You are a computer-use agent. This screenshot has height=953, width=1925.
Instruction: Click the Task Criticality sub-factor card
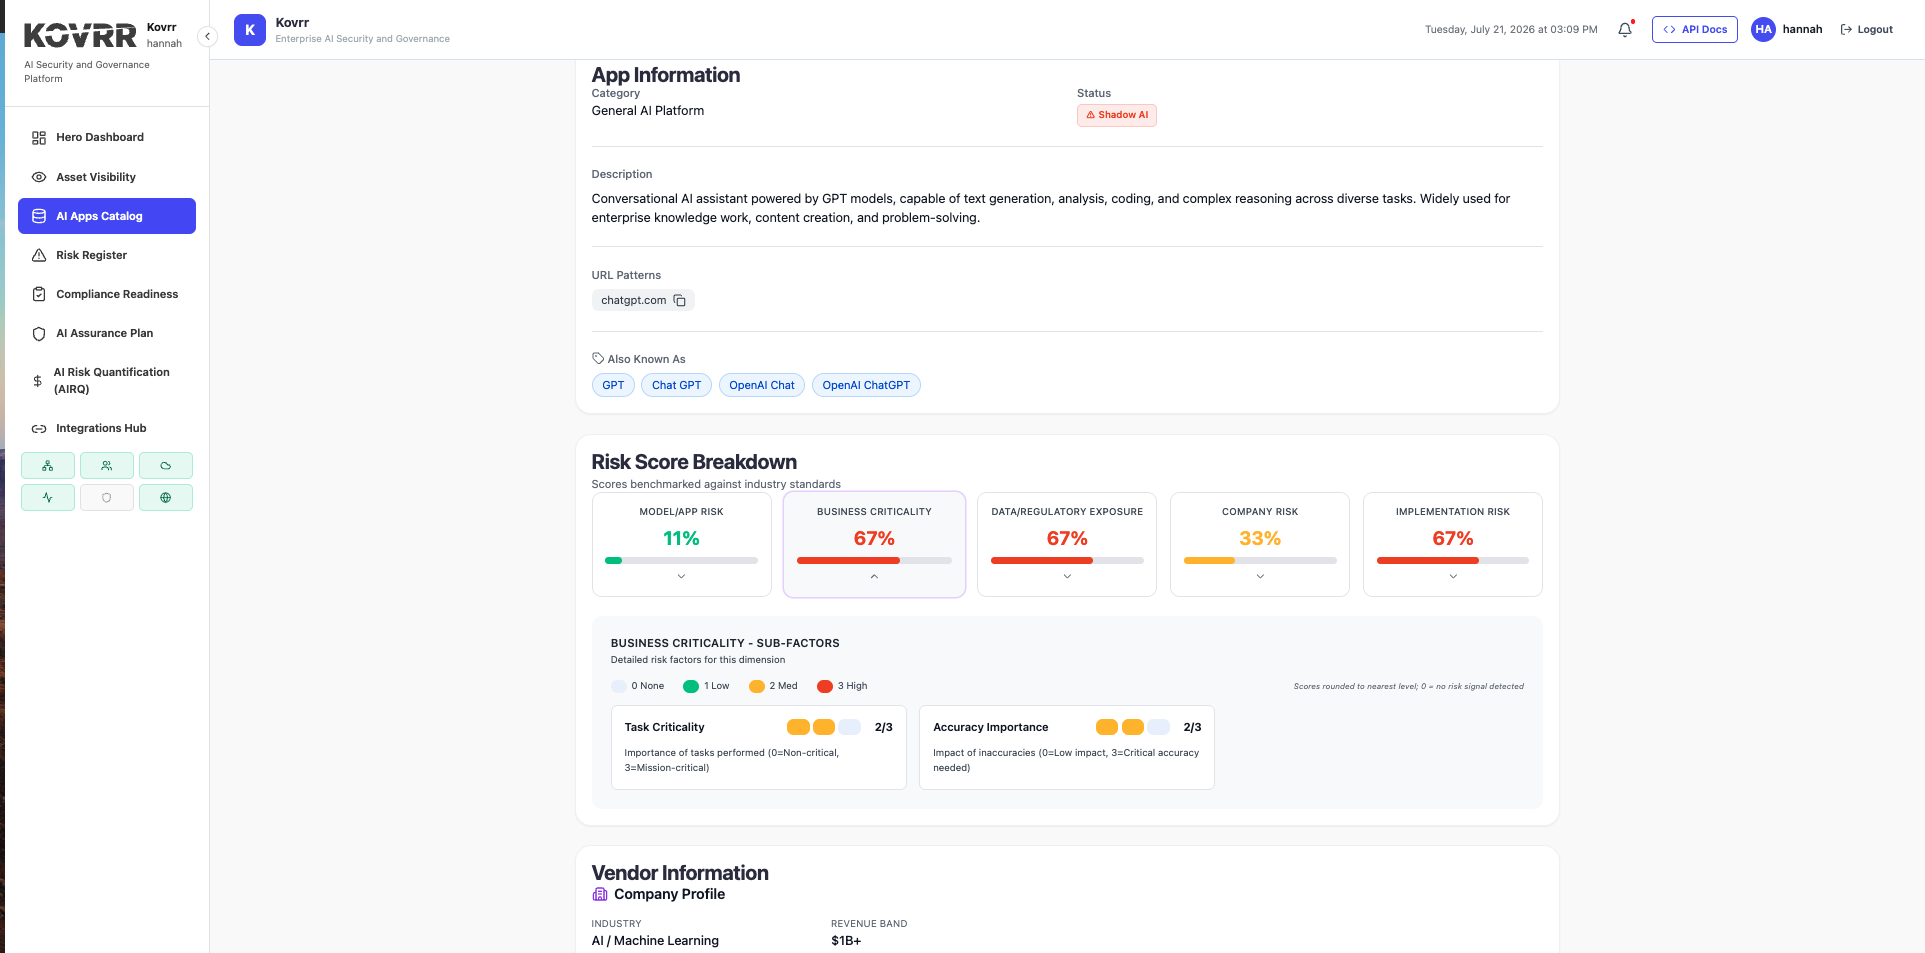pyautogui.click(x=759, y=748)
